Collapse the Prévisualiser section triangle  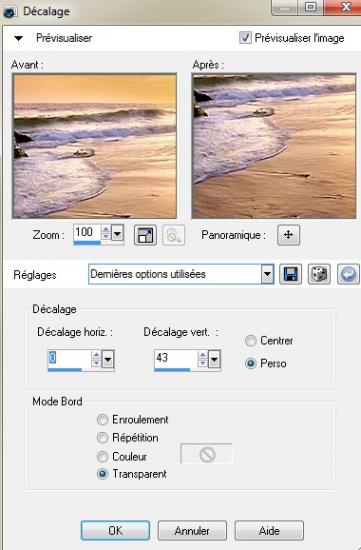[18, 38]
